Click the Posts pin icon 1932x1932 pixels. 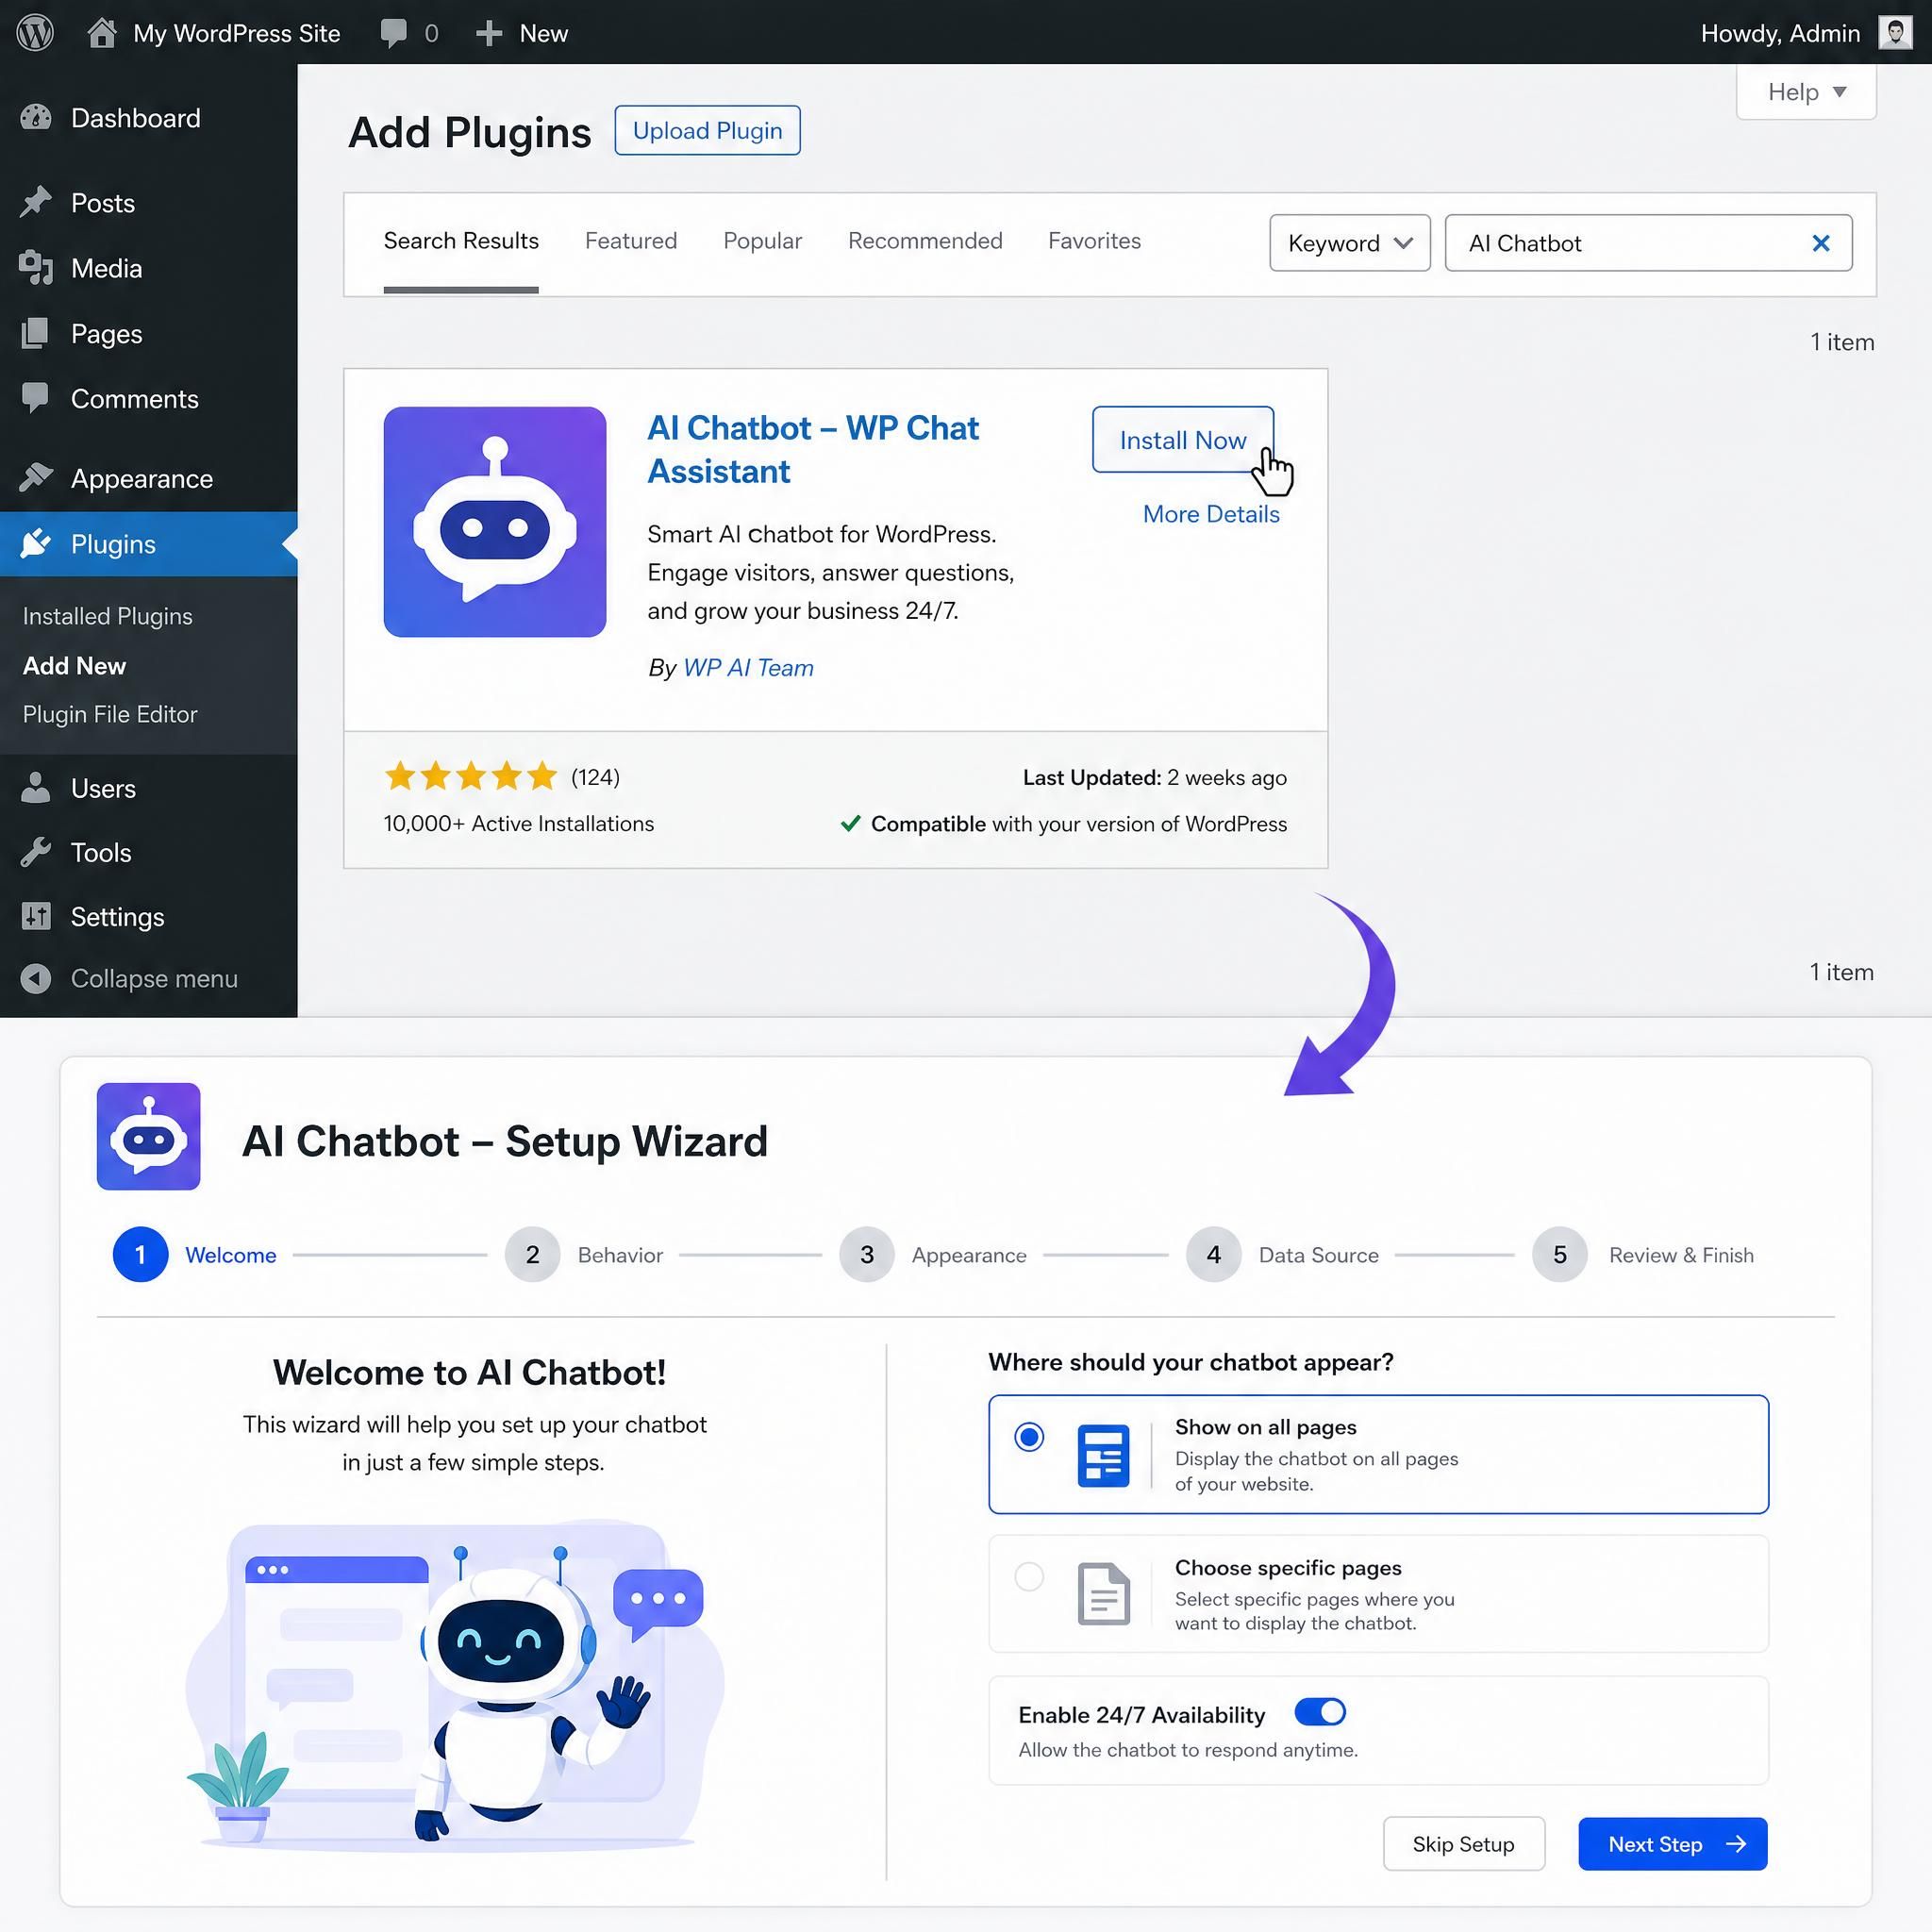[36, 202]
